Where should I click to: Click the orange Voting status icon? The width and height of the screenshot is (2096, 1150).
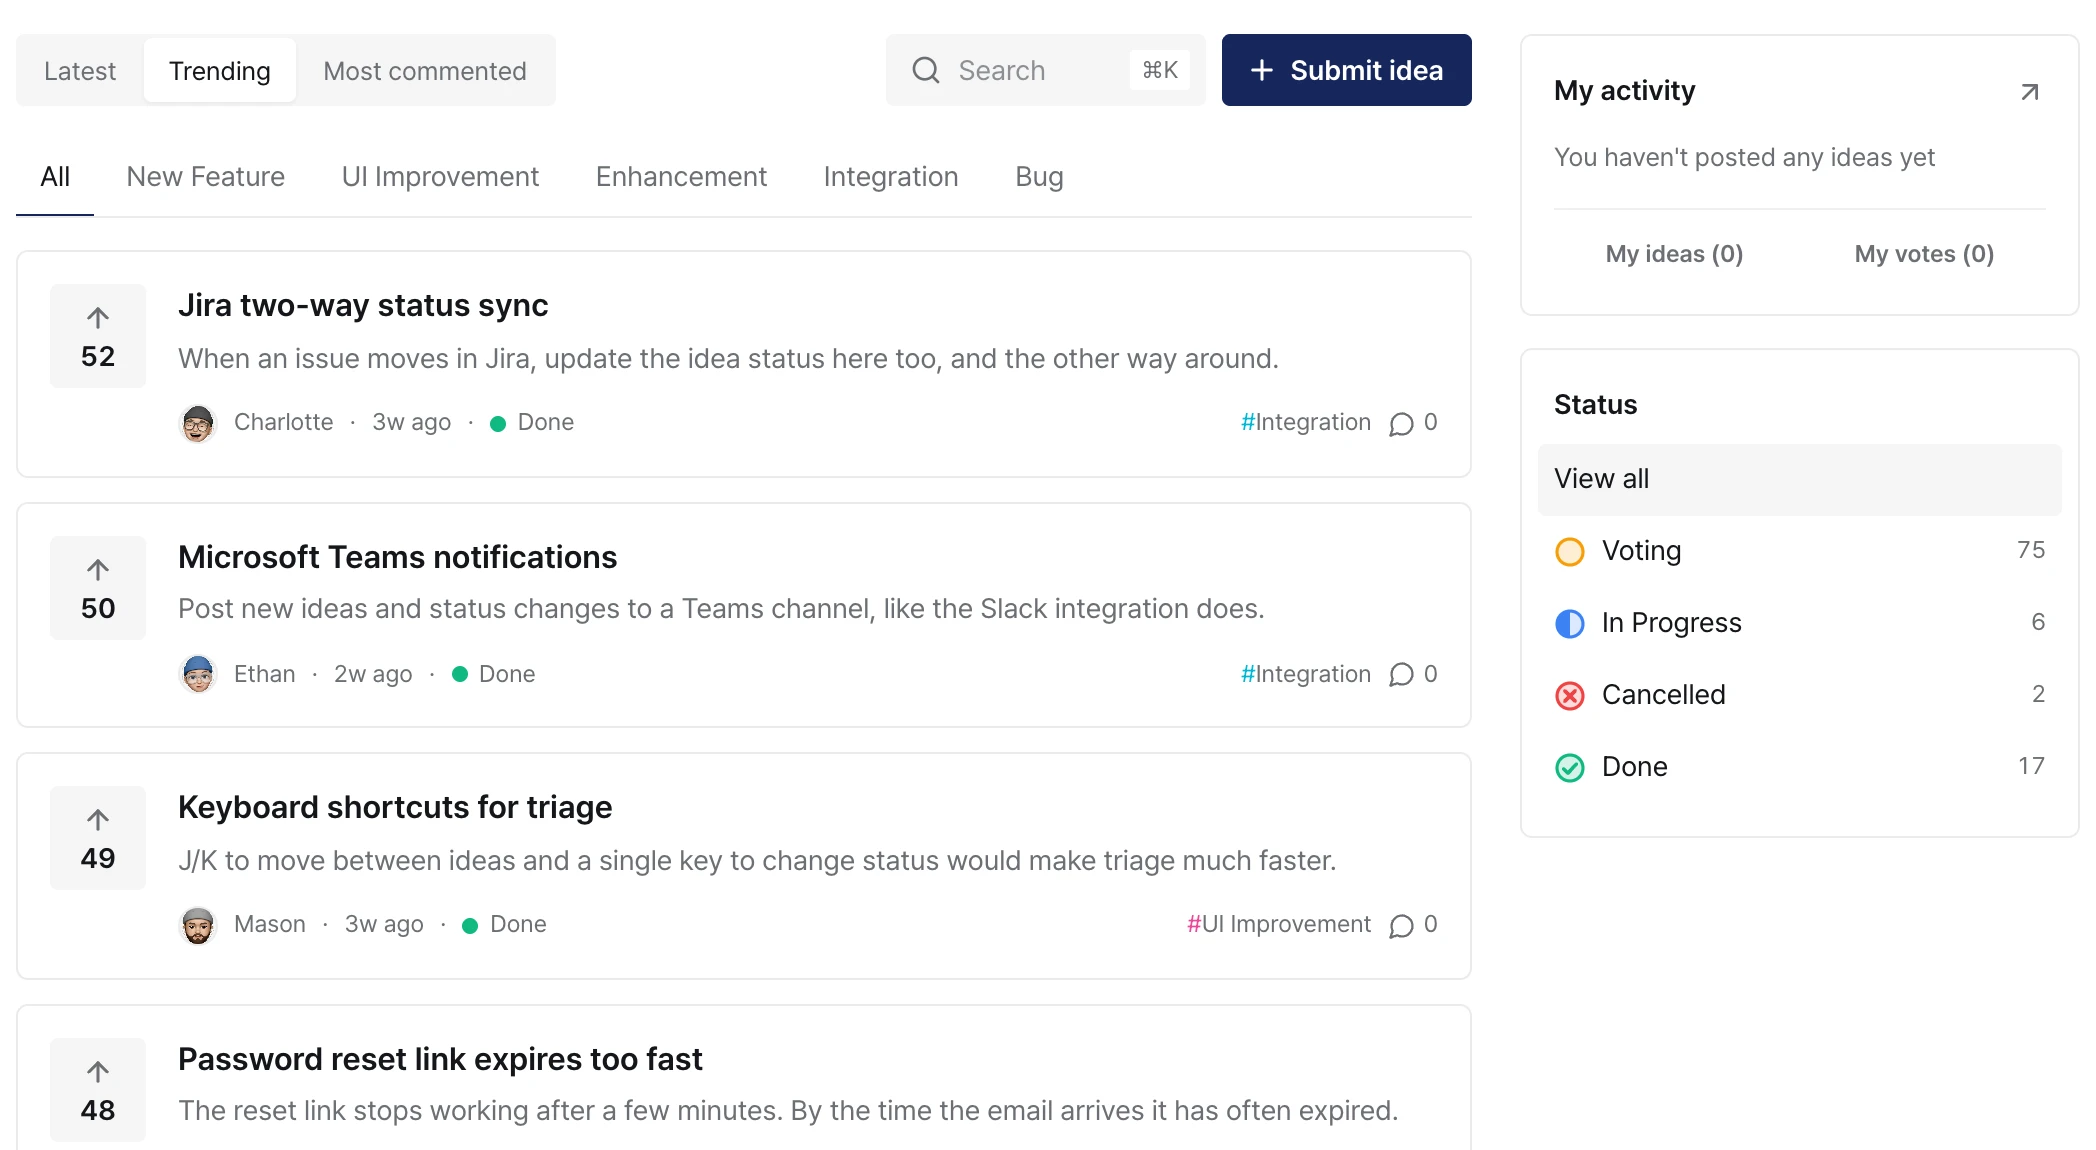tap(1570, 551)
